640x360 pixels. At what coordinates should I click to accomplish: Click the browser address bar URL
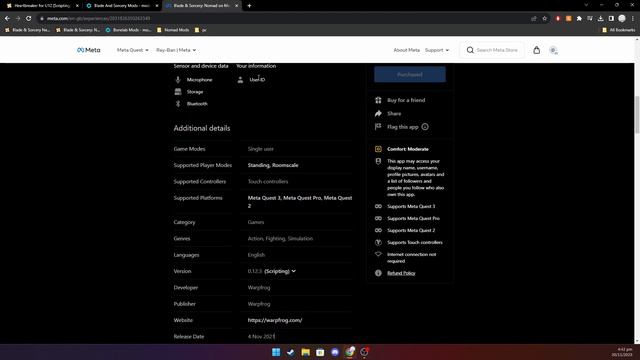coord(98,18)
